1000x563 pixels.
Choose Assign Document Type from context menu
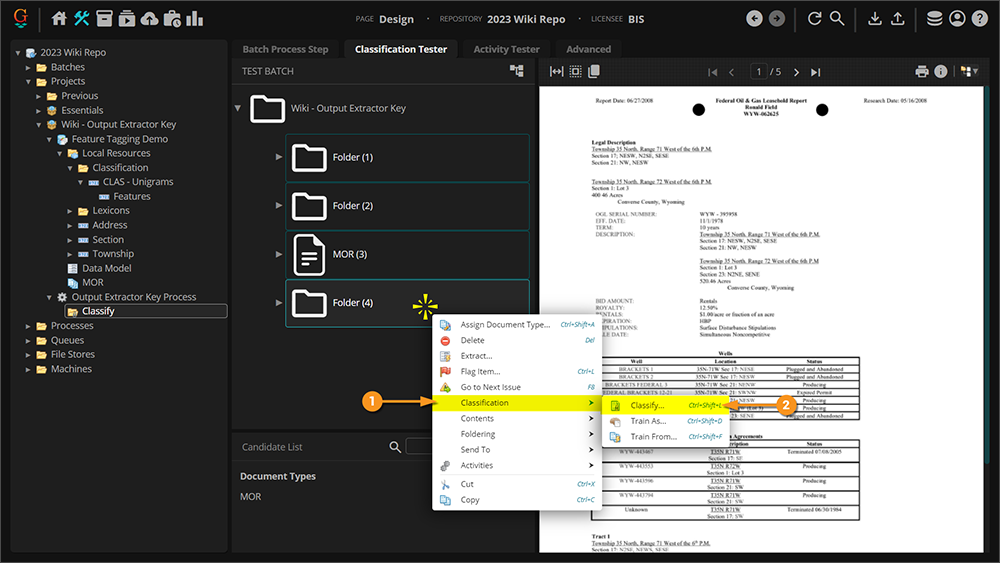504,325
